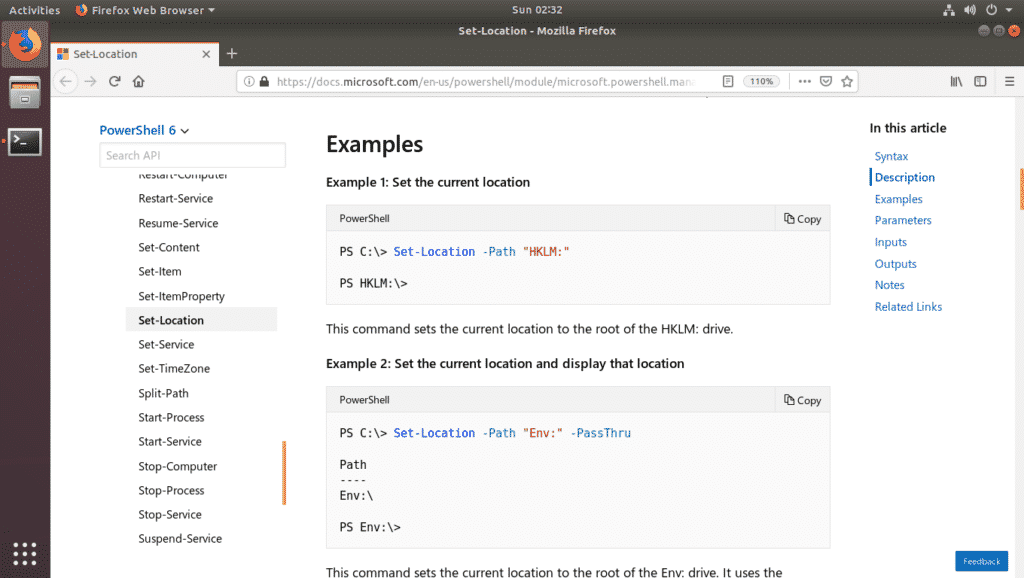Bookmark this page with the star icon

[847, 81]
